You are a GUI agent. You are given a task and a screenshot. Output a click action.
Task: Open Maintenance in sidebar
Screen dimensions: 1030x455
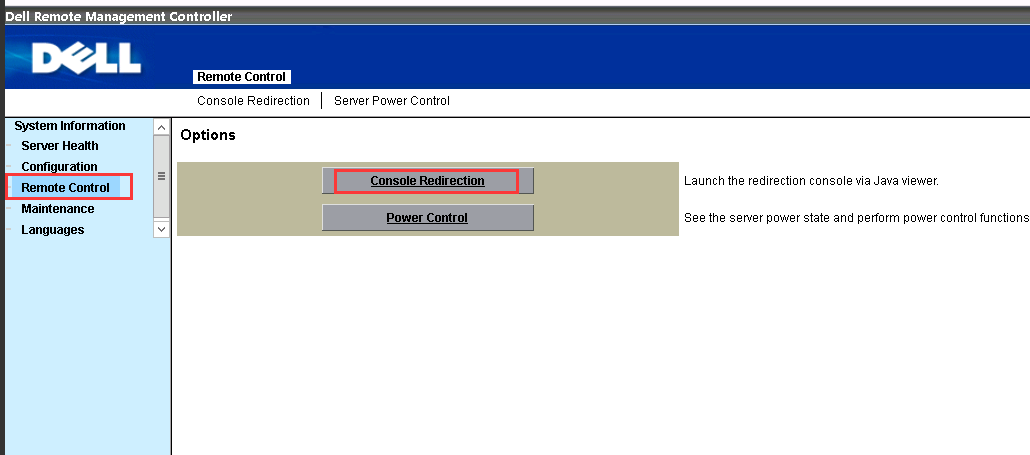(58, 209)
